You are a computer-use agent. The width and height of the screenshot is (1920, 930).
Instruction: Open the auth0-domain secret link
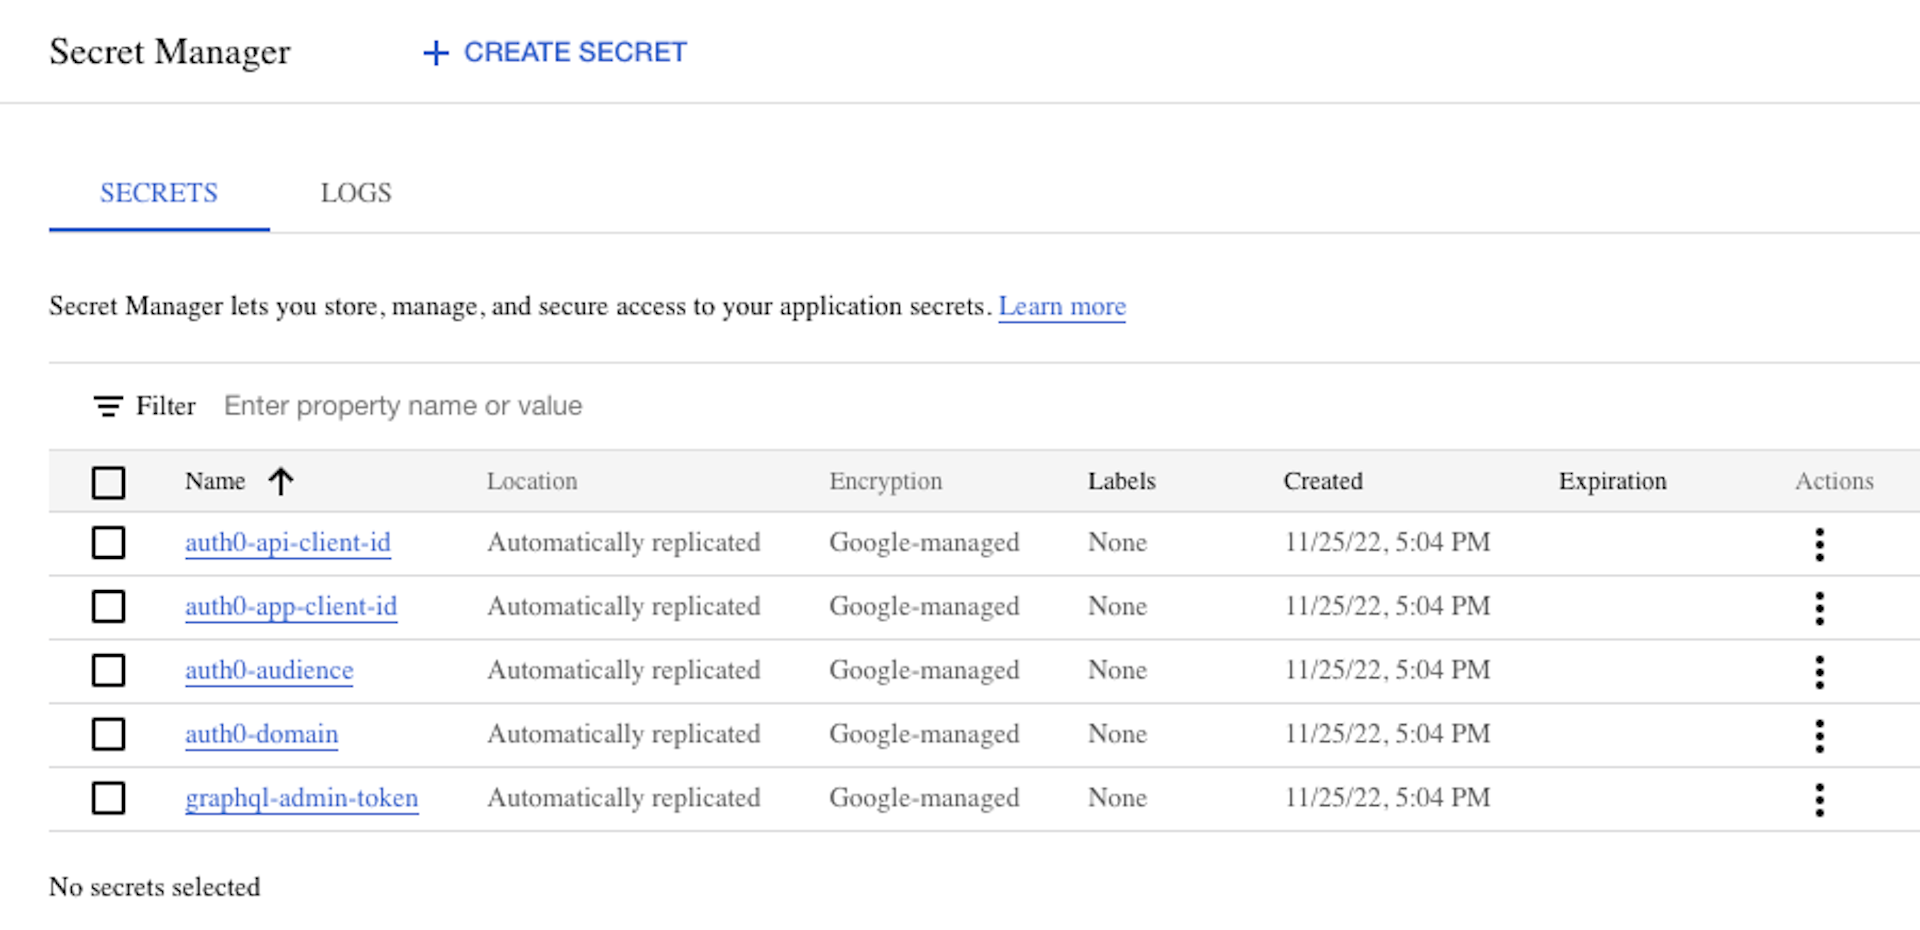click(x=262, y=734)
